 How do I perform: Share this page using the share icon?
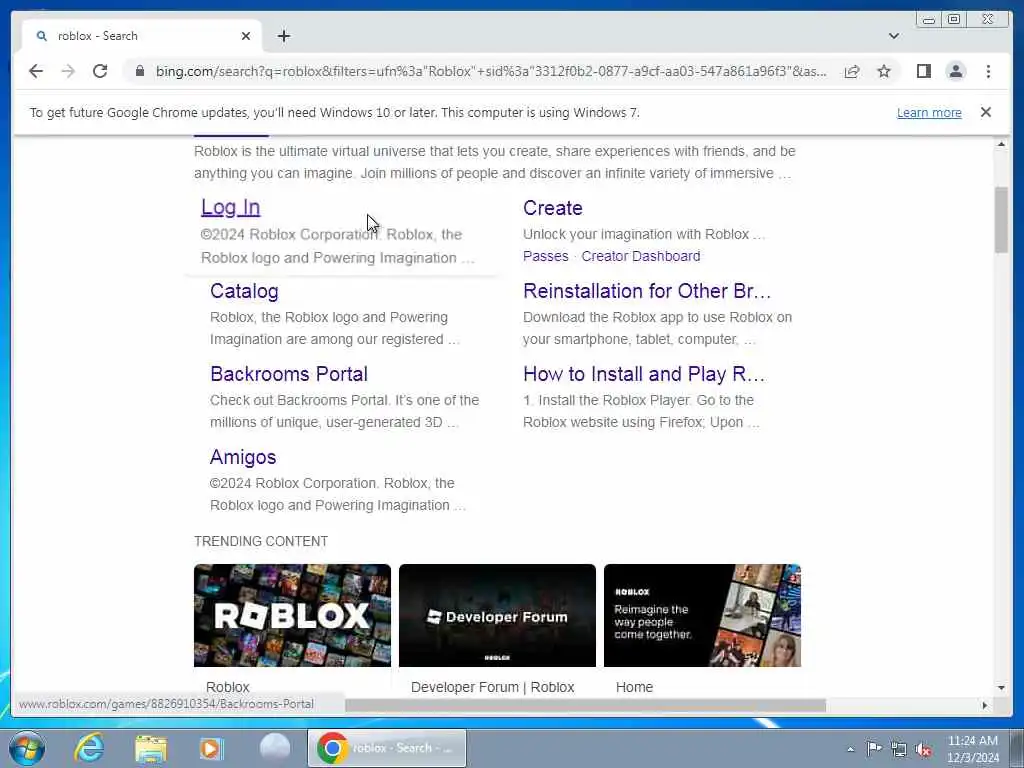[852, 71]
